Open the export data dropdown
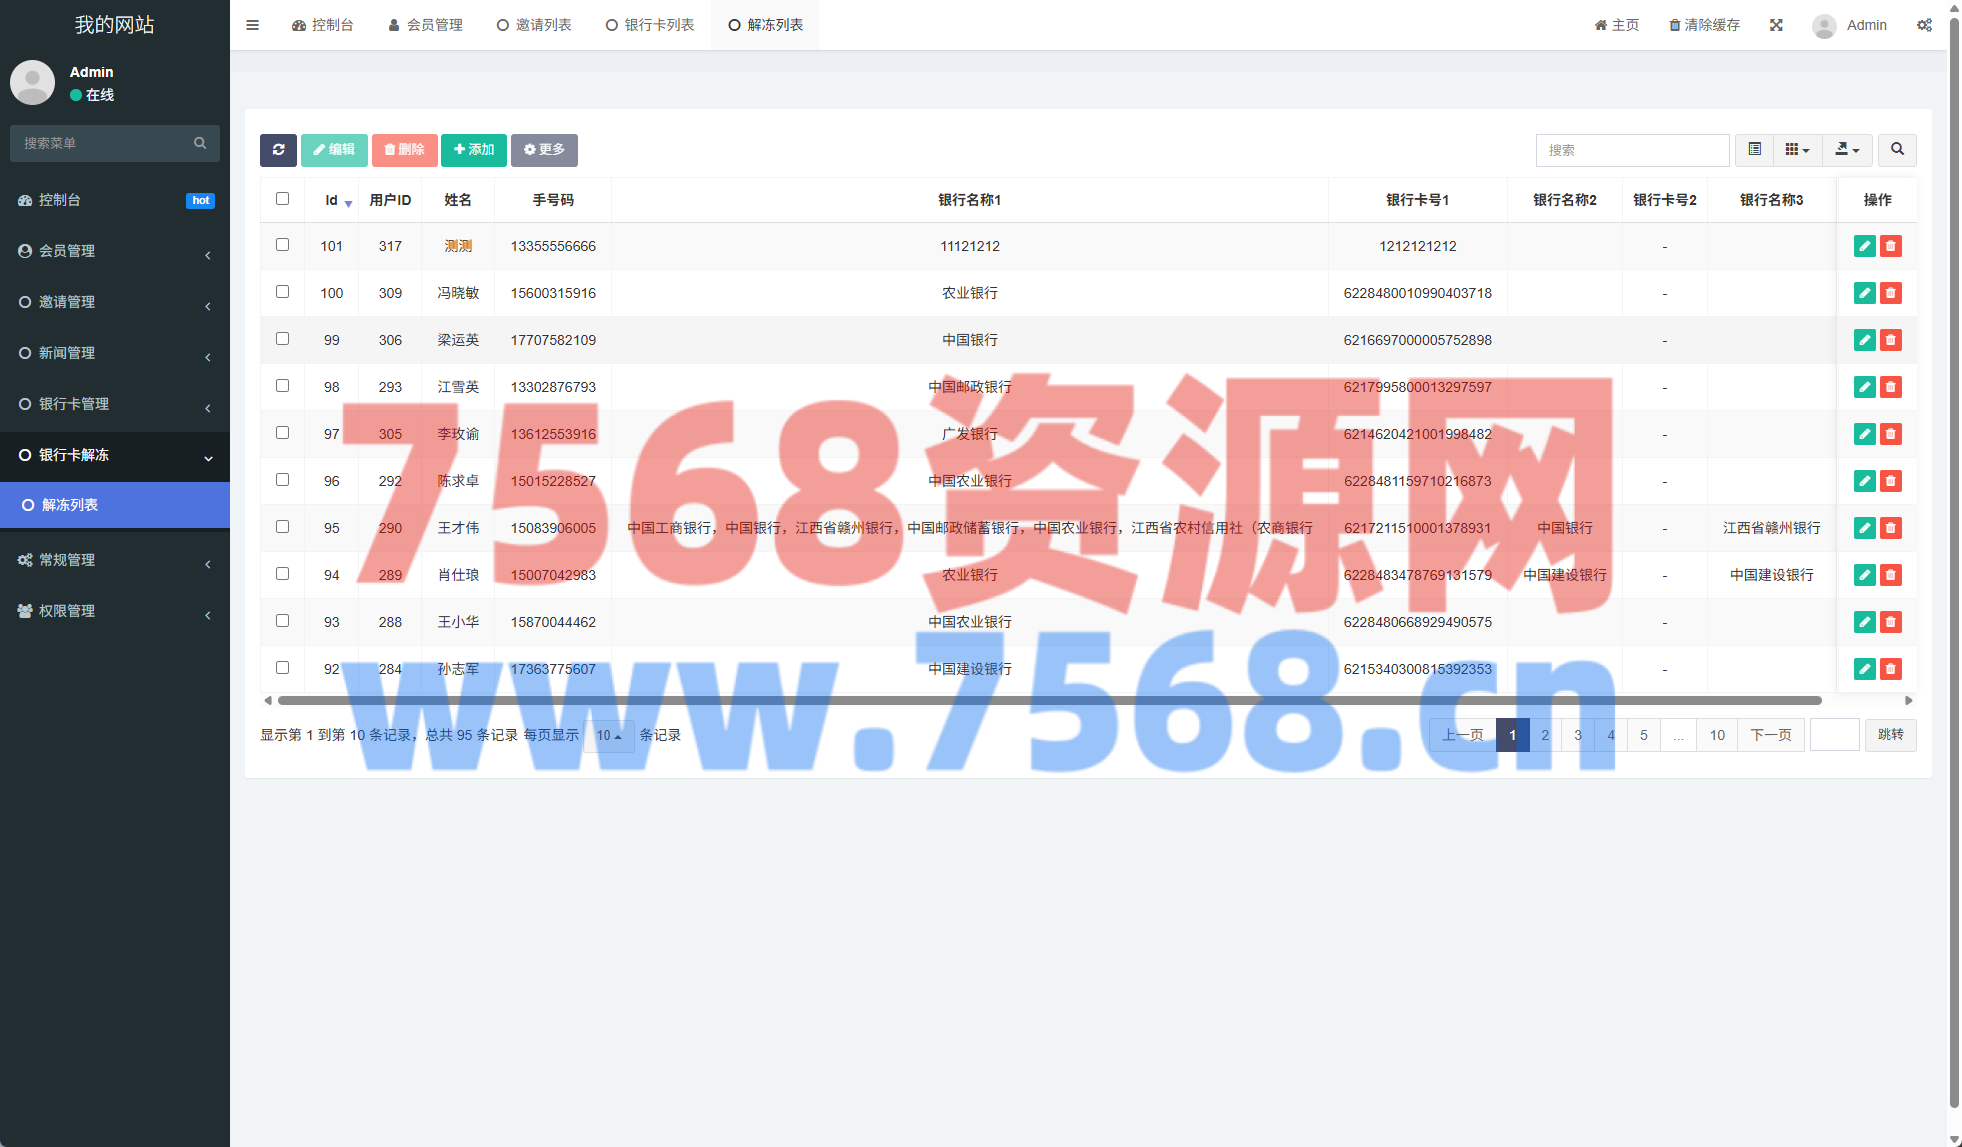 coord(1847,150)
